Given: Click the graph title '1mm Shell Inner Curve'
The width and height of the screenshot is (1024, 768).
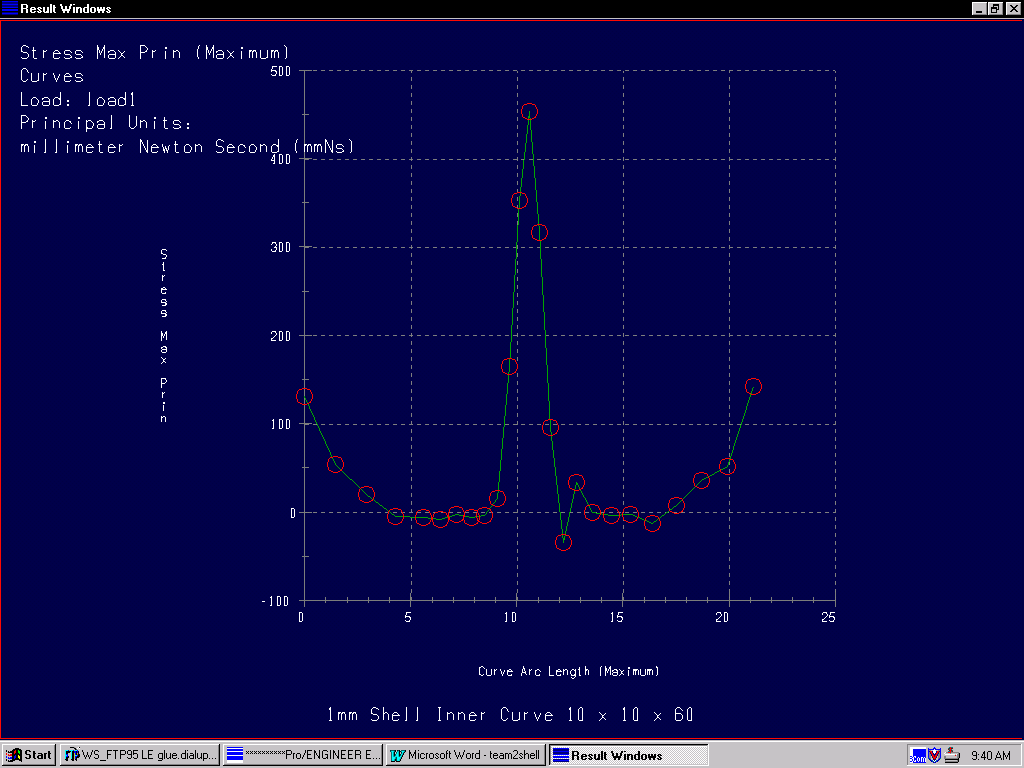Looking at the screenshot, I should pyautogui.click(x=510, y=715).
